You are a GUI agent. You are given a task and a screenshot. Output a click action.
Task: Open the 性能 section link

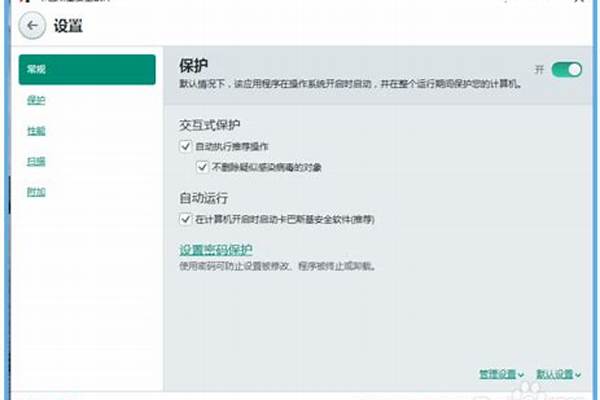click(x=36, y=131)
